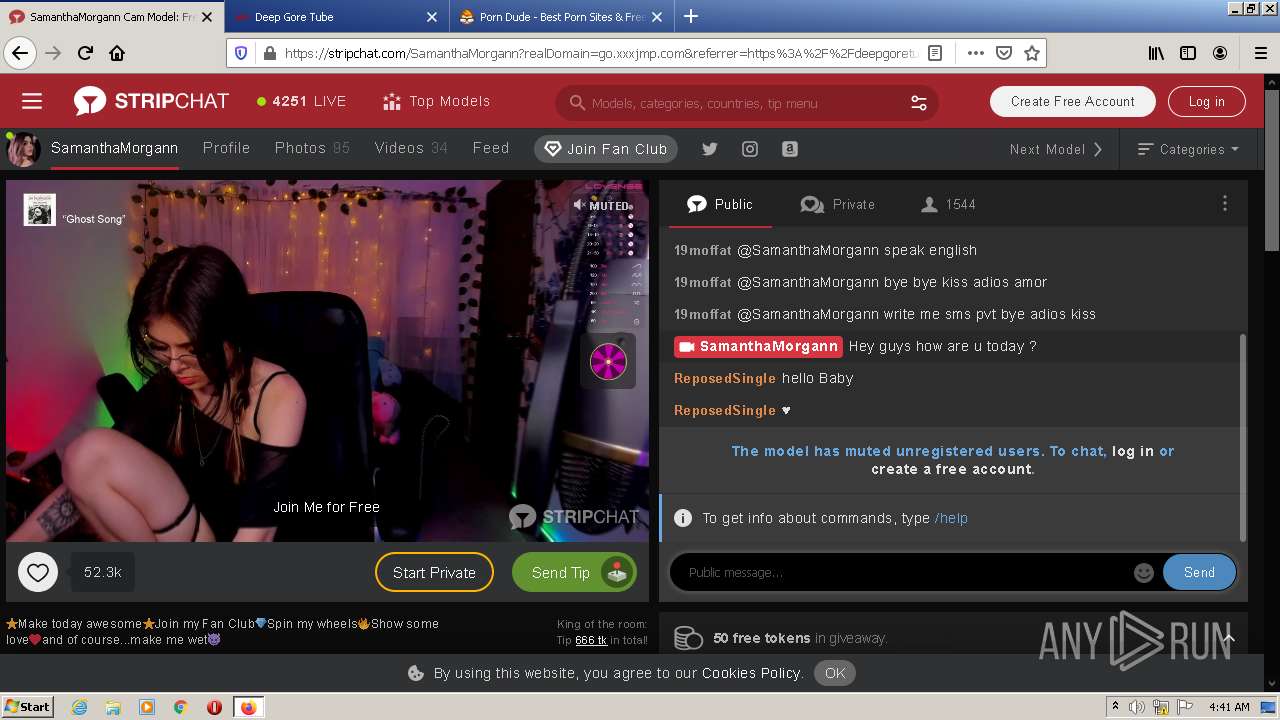Unmute the video stream
Screen dimensions: 1280x720
[601, 205]
